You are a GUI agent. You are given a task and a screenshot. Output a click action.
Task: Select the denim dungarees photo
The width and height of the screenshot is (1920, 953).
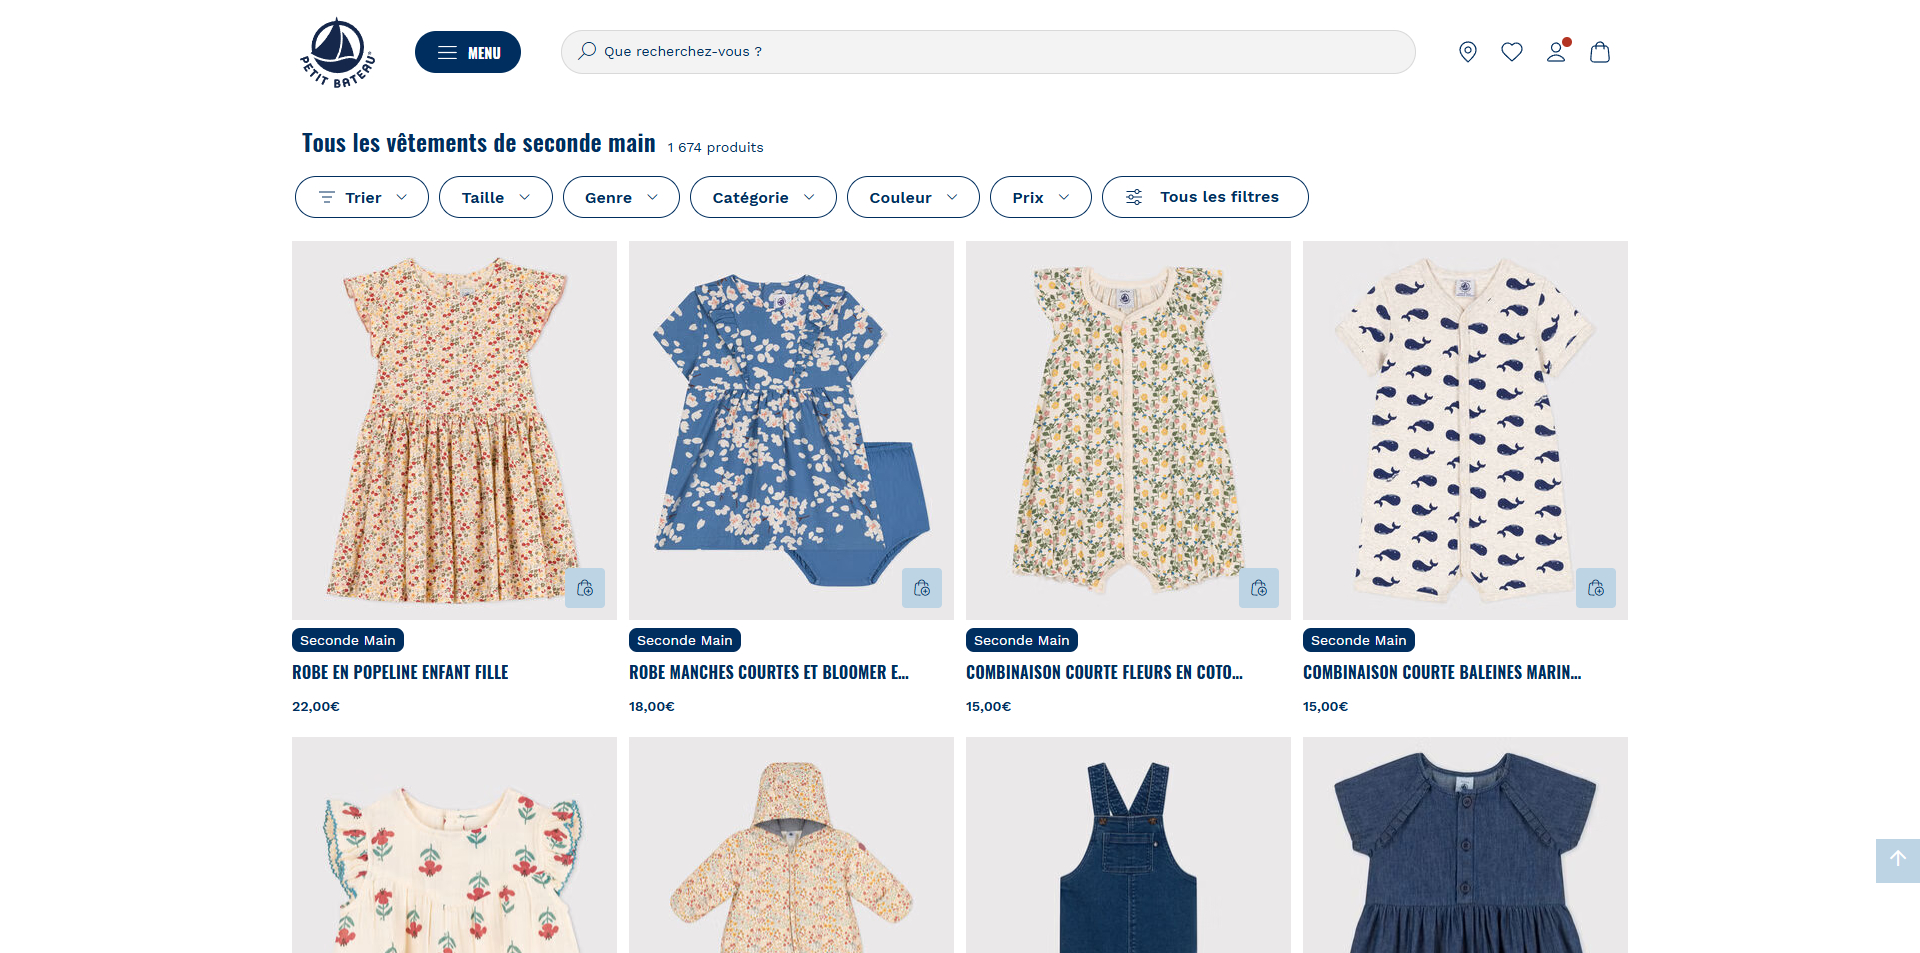[x=1128, y=845]
